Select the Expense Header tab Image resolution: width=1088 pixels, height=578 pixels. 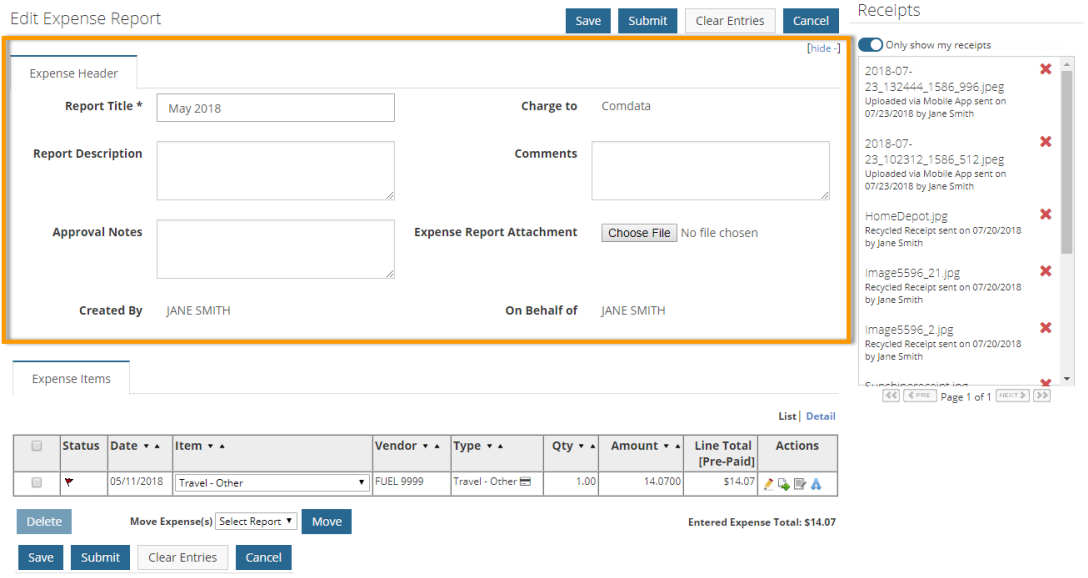(x=74, y=73)
